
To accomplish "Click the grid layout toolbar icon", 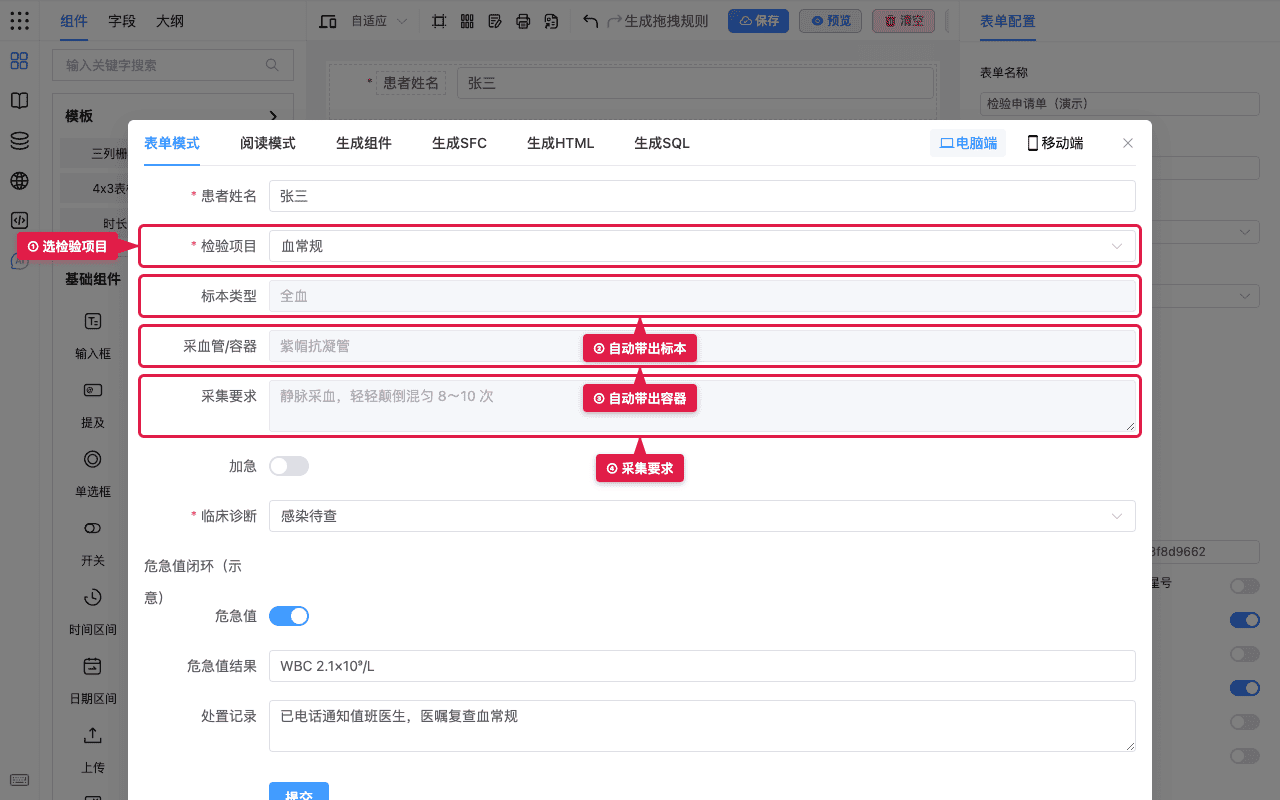I will [467, 21].
